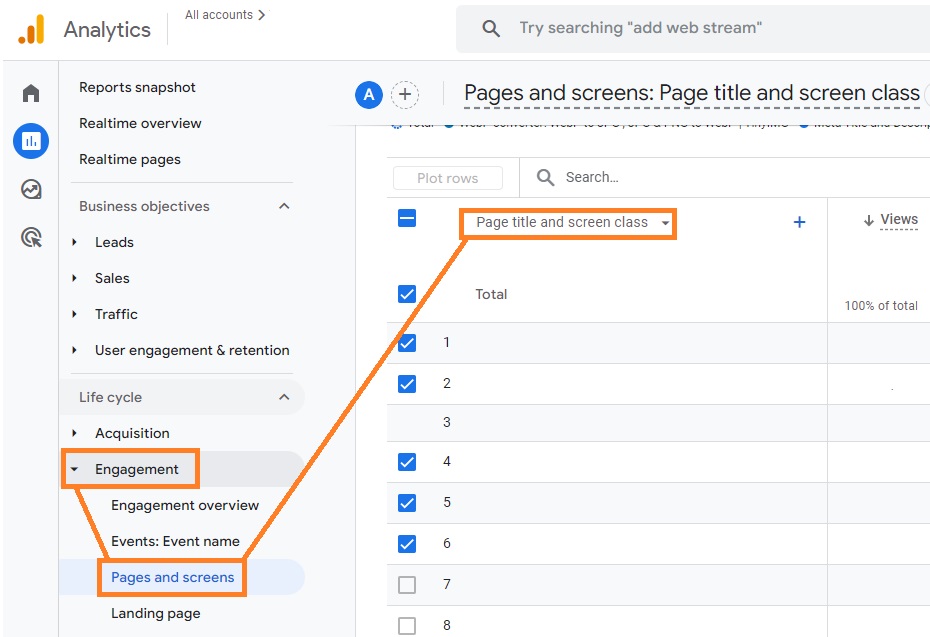Viewport: 930px width, 637px height.
Task: Uncheck row 1 in the table
Action: click(x=407, y=342)
